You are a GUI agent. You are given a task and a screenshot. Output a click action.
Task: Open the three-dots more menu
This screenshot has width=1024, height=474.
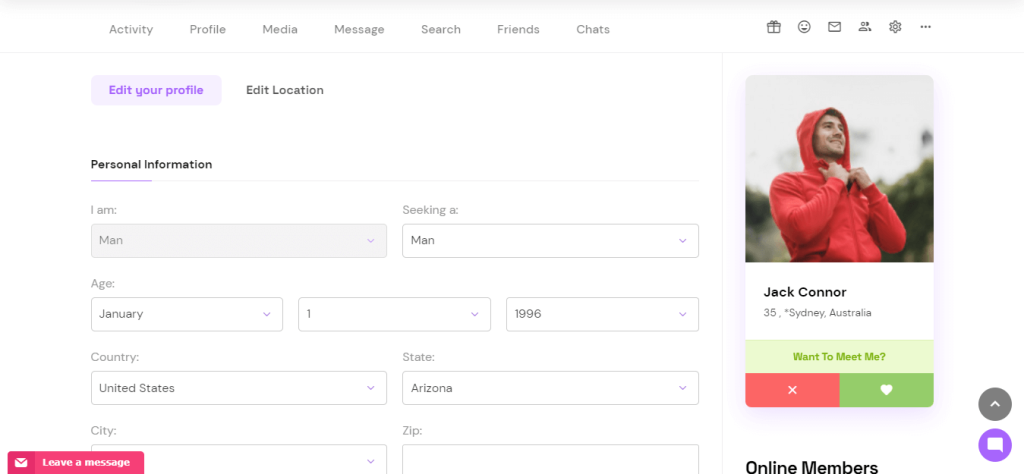pos(925,27)
